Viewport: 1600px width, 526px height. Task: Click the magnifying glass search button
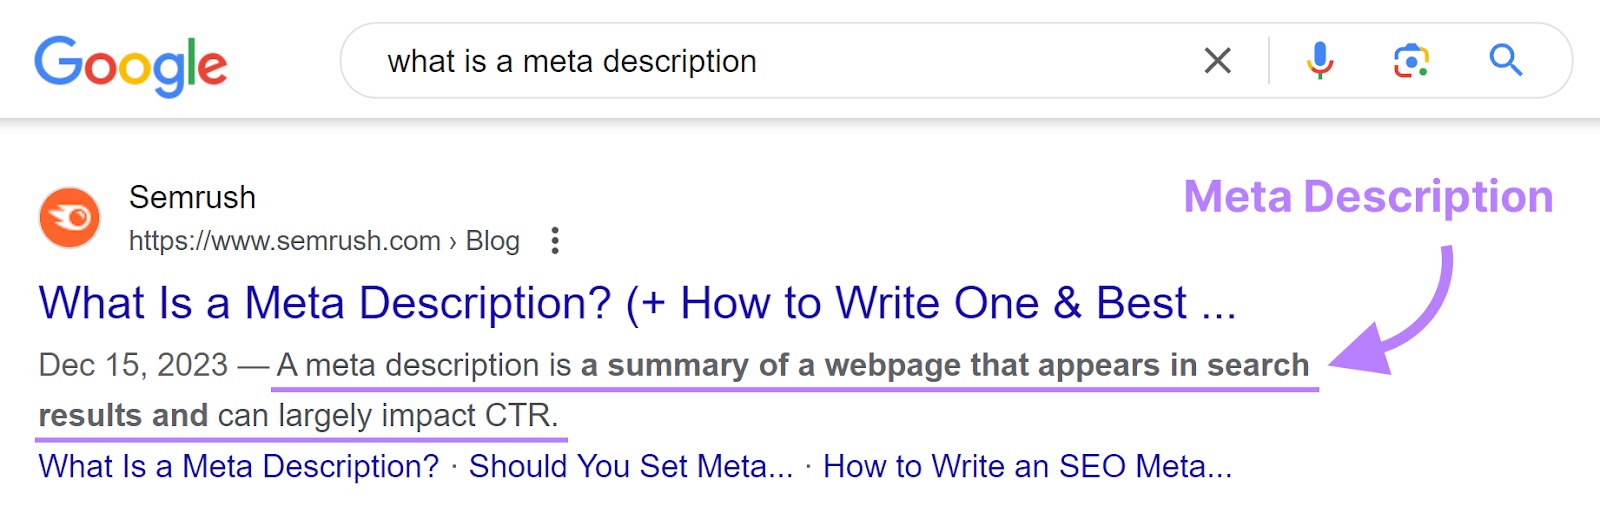tap(1505, 61)
